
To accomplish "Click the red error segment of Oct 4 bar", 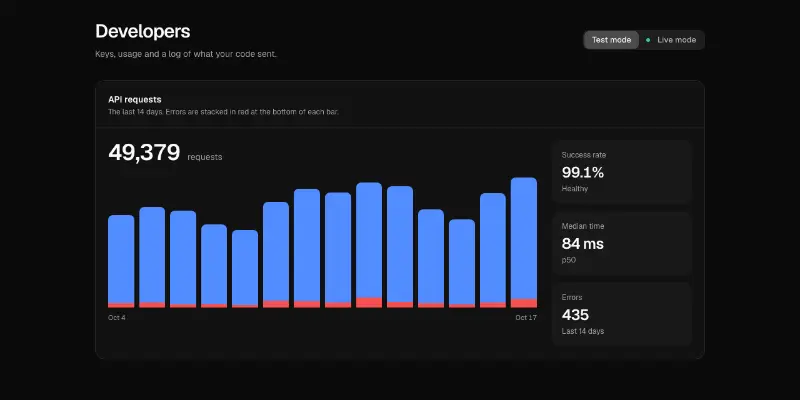I will (121, 306).
